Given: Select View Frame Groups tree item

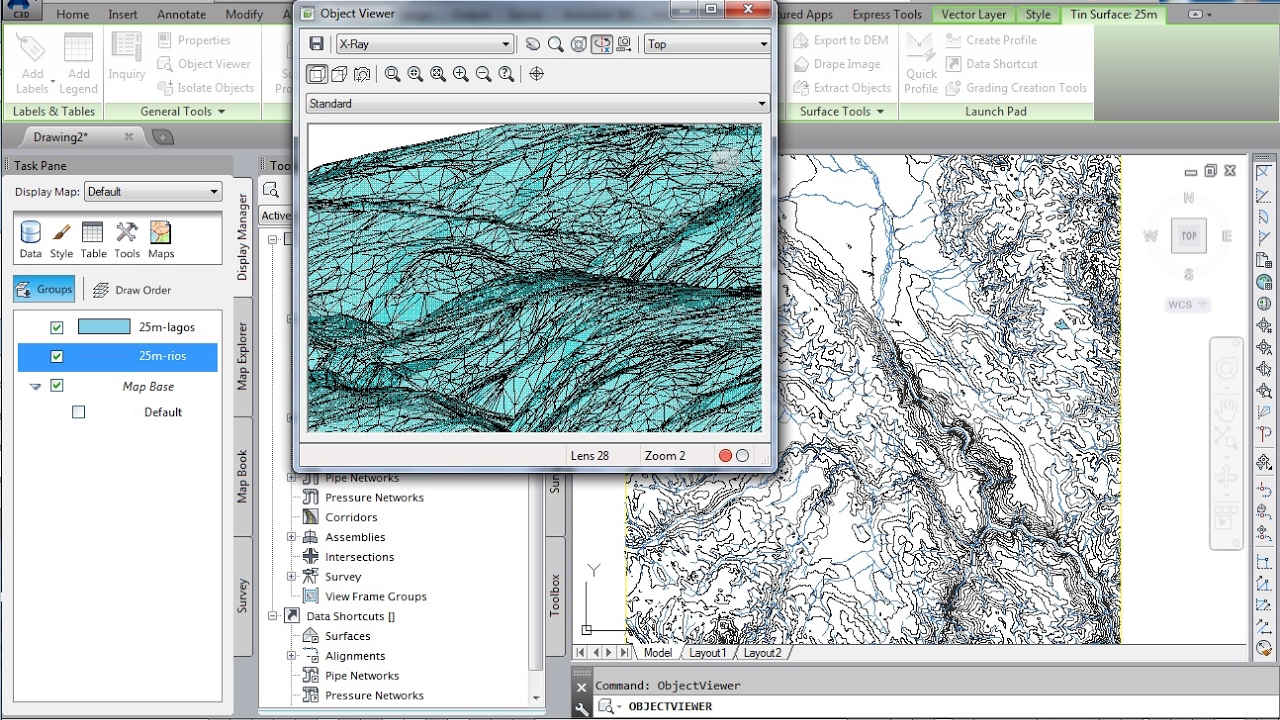Looking at the screenshot, I should tap(376, 596).
